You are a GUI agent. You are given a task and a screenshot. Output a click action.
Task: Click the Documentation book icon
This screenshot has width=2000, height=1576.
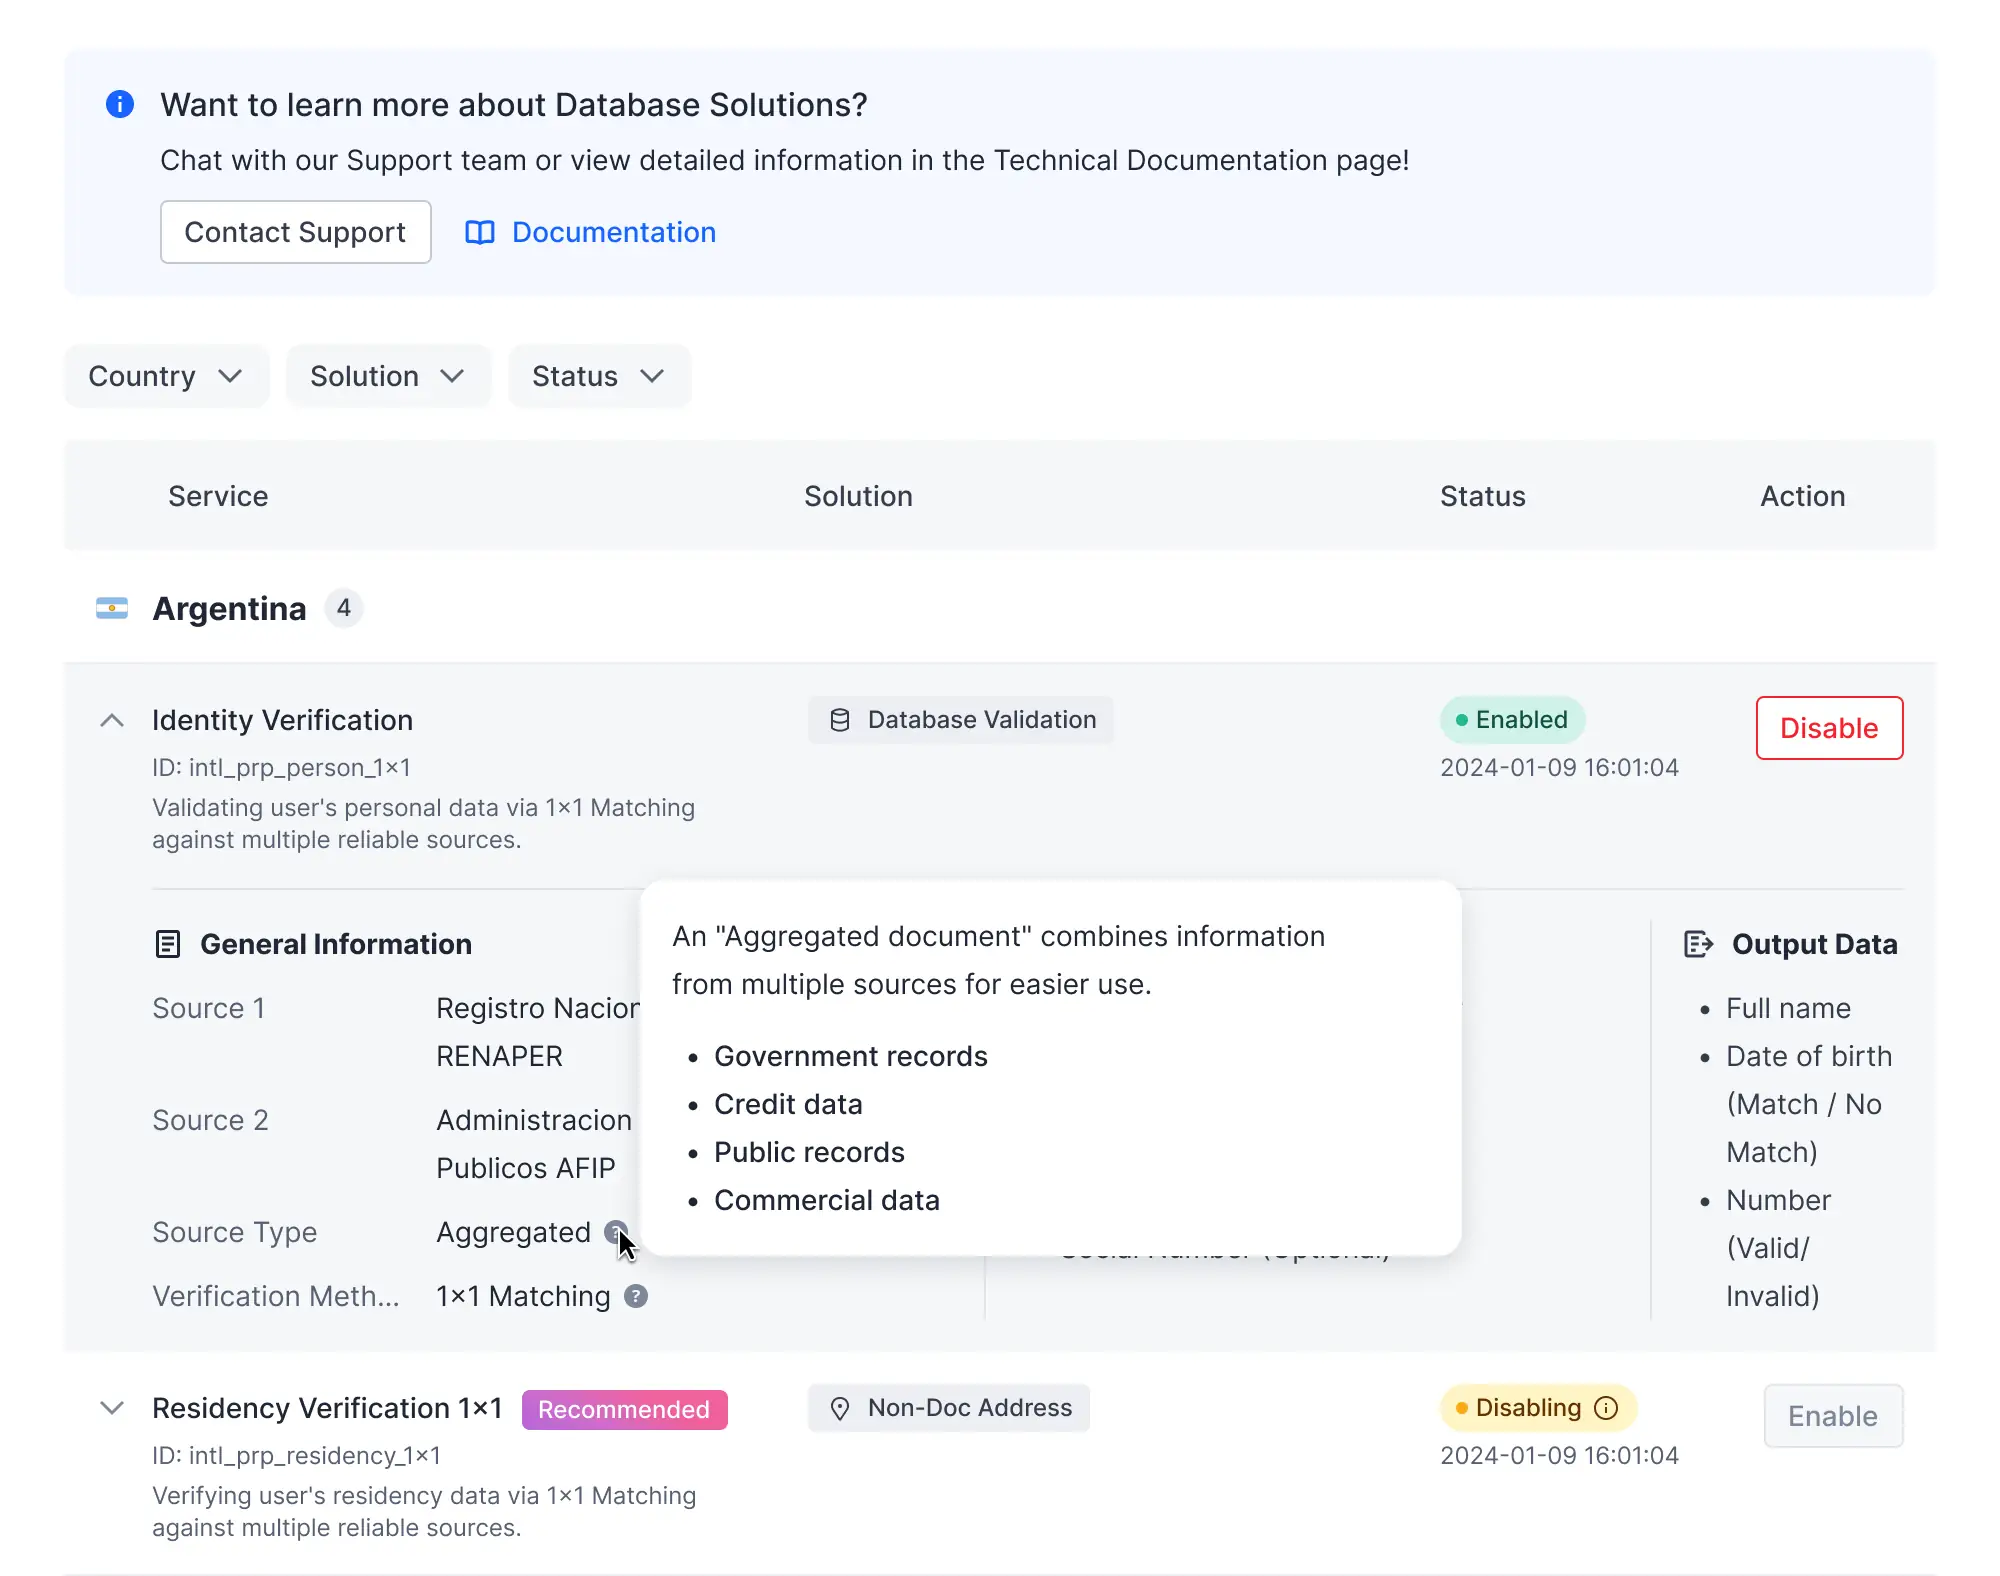coord(480,232)
